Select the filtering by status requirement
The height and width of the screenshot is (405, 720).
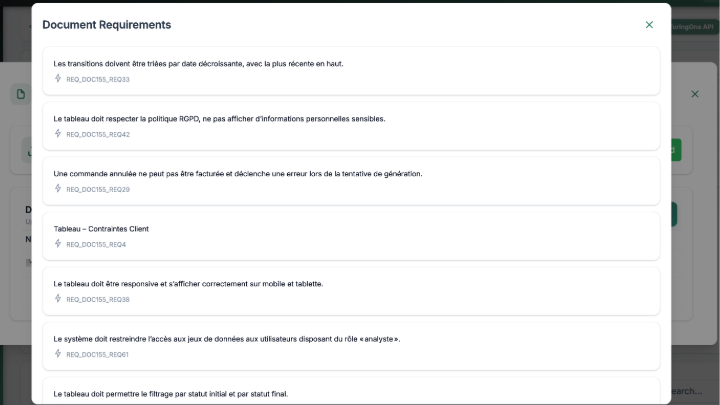[170, 393]
